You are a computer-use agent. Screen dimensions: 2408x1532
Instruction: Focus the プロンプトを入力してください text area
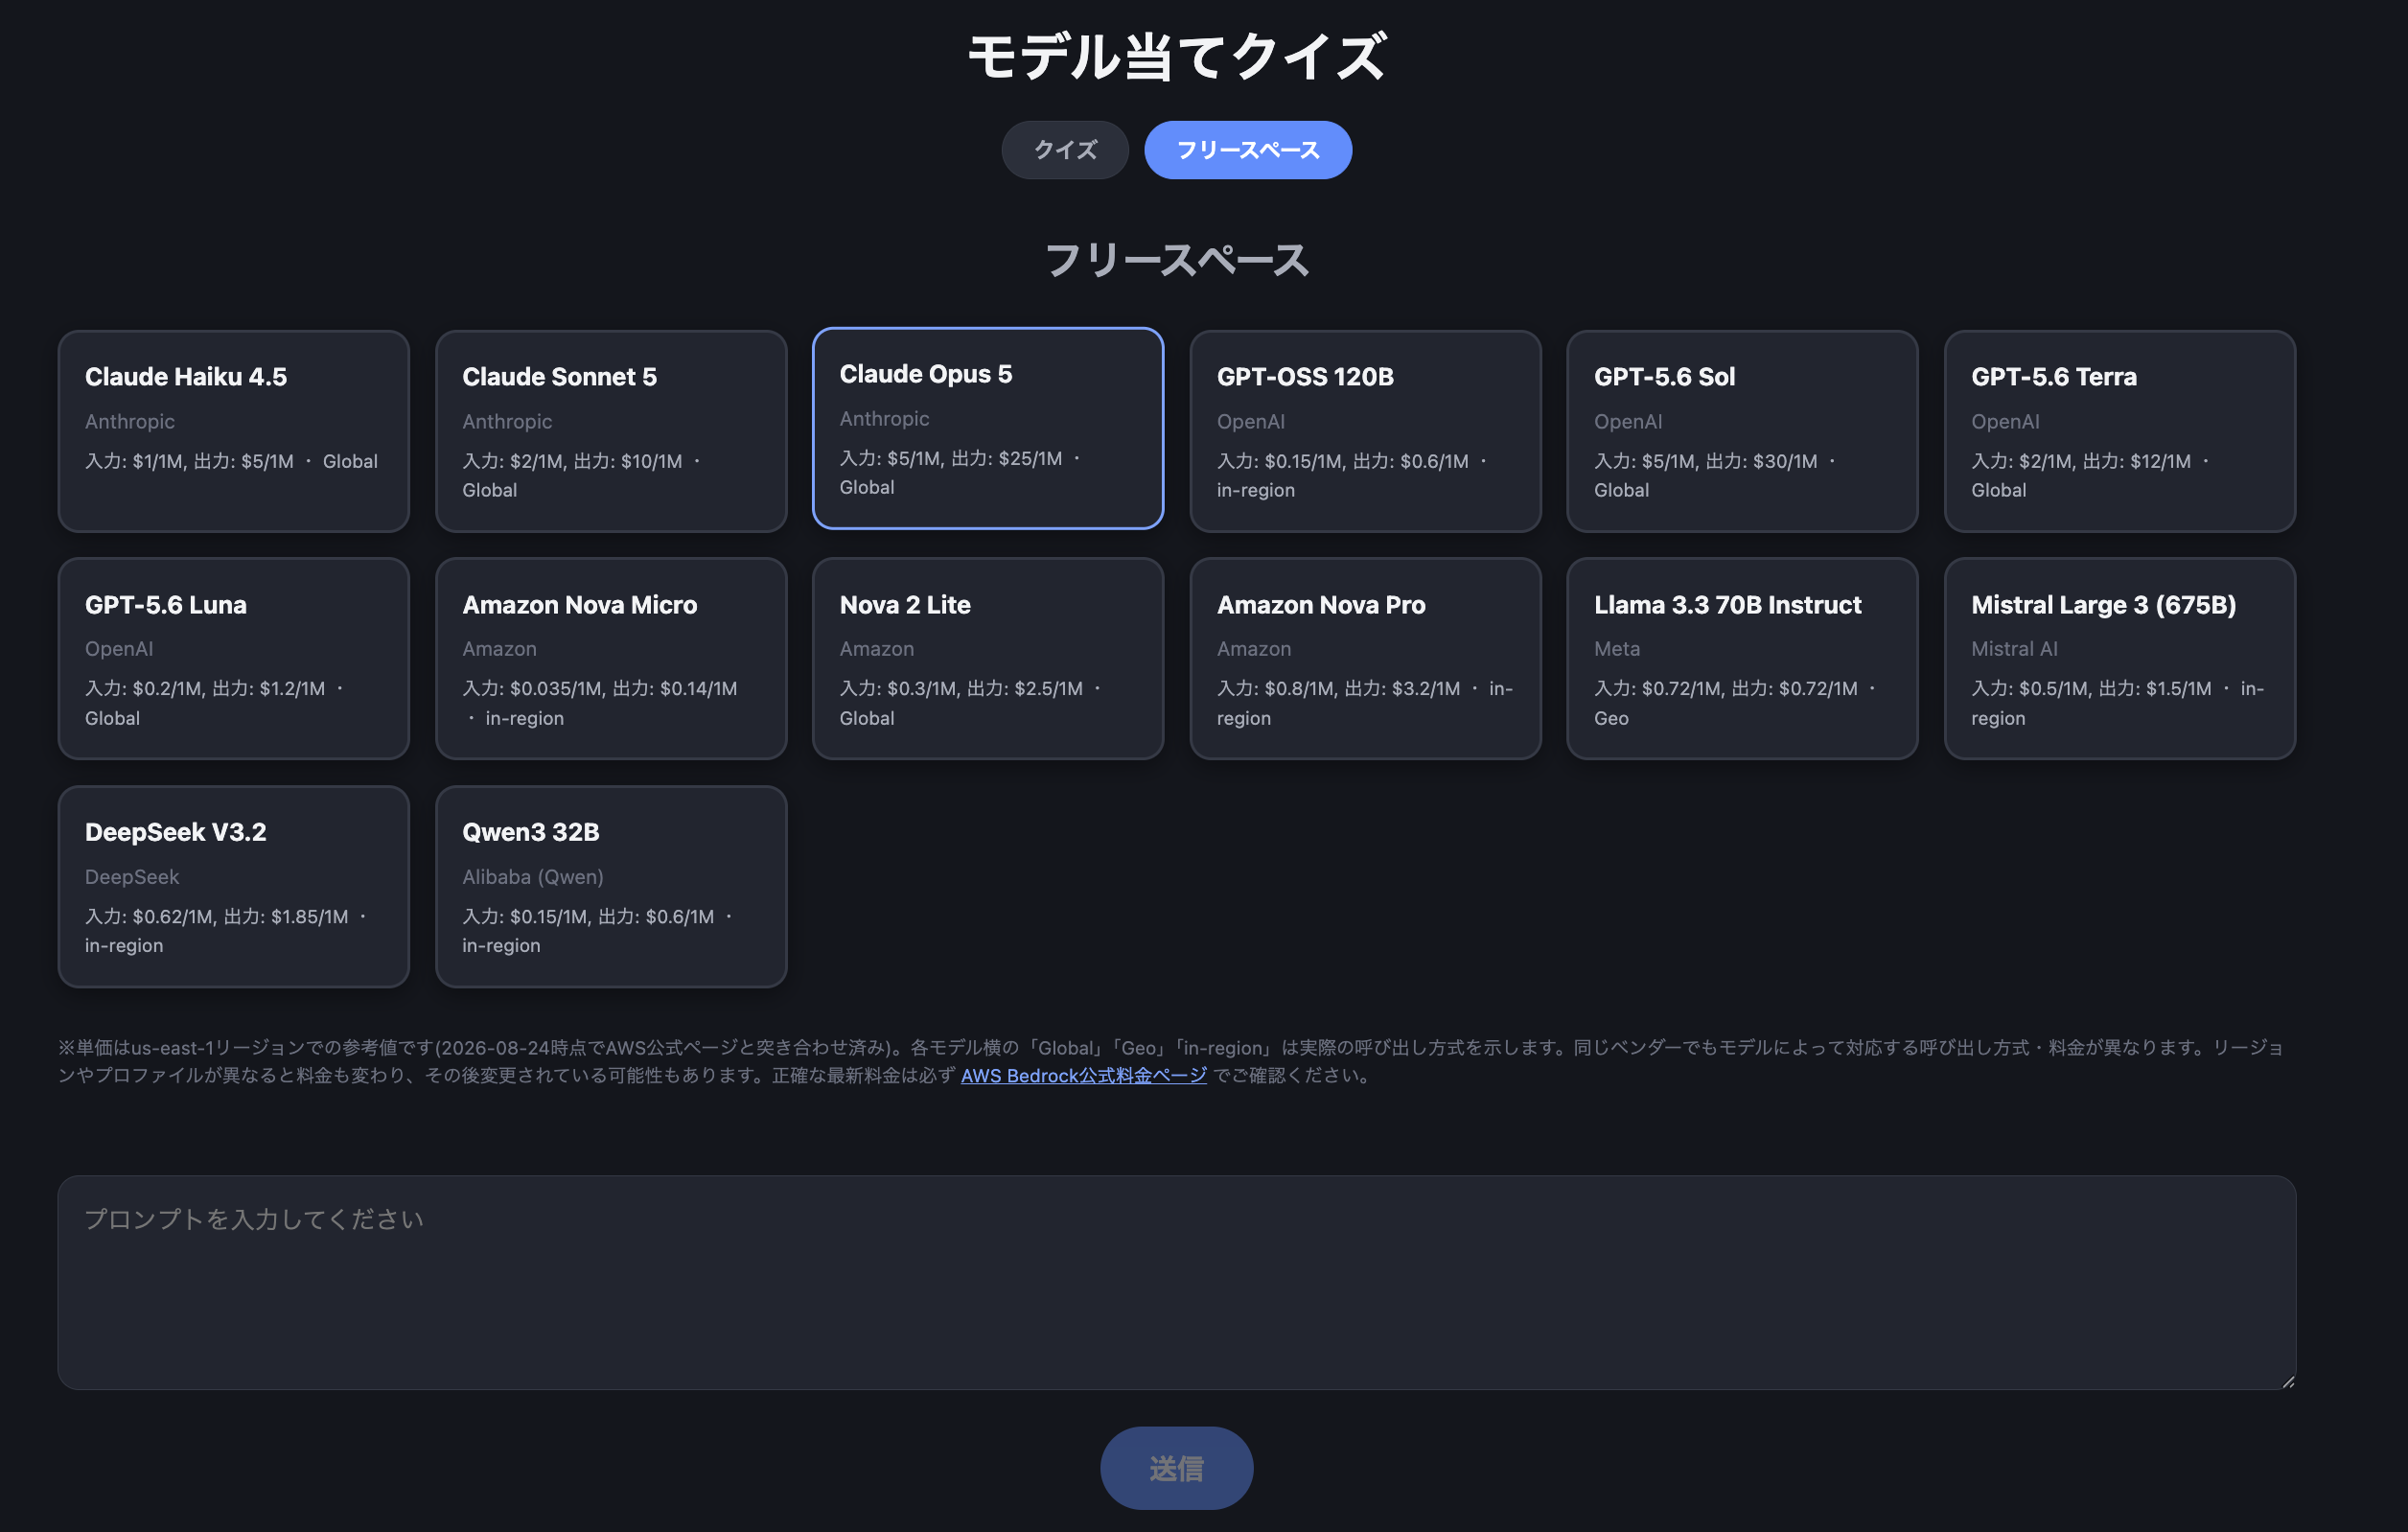(1177, 1283)
